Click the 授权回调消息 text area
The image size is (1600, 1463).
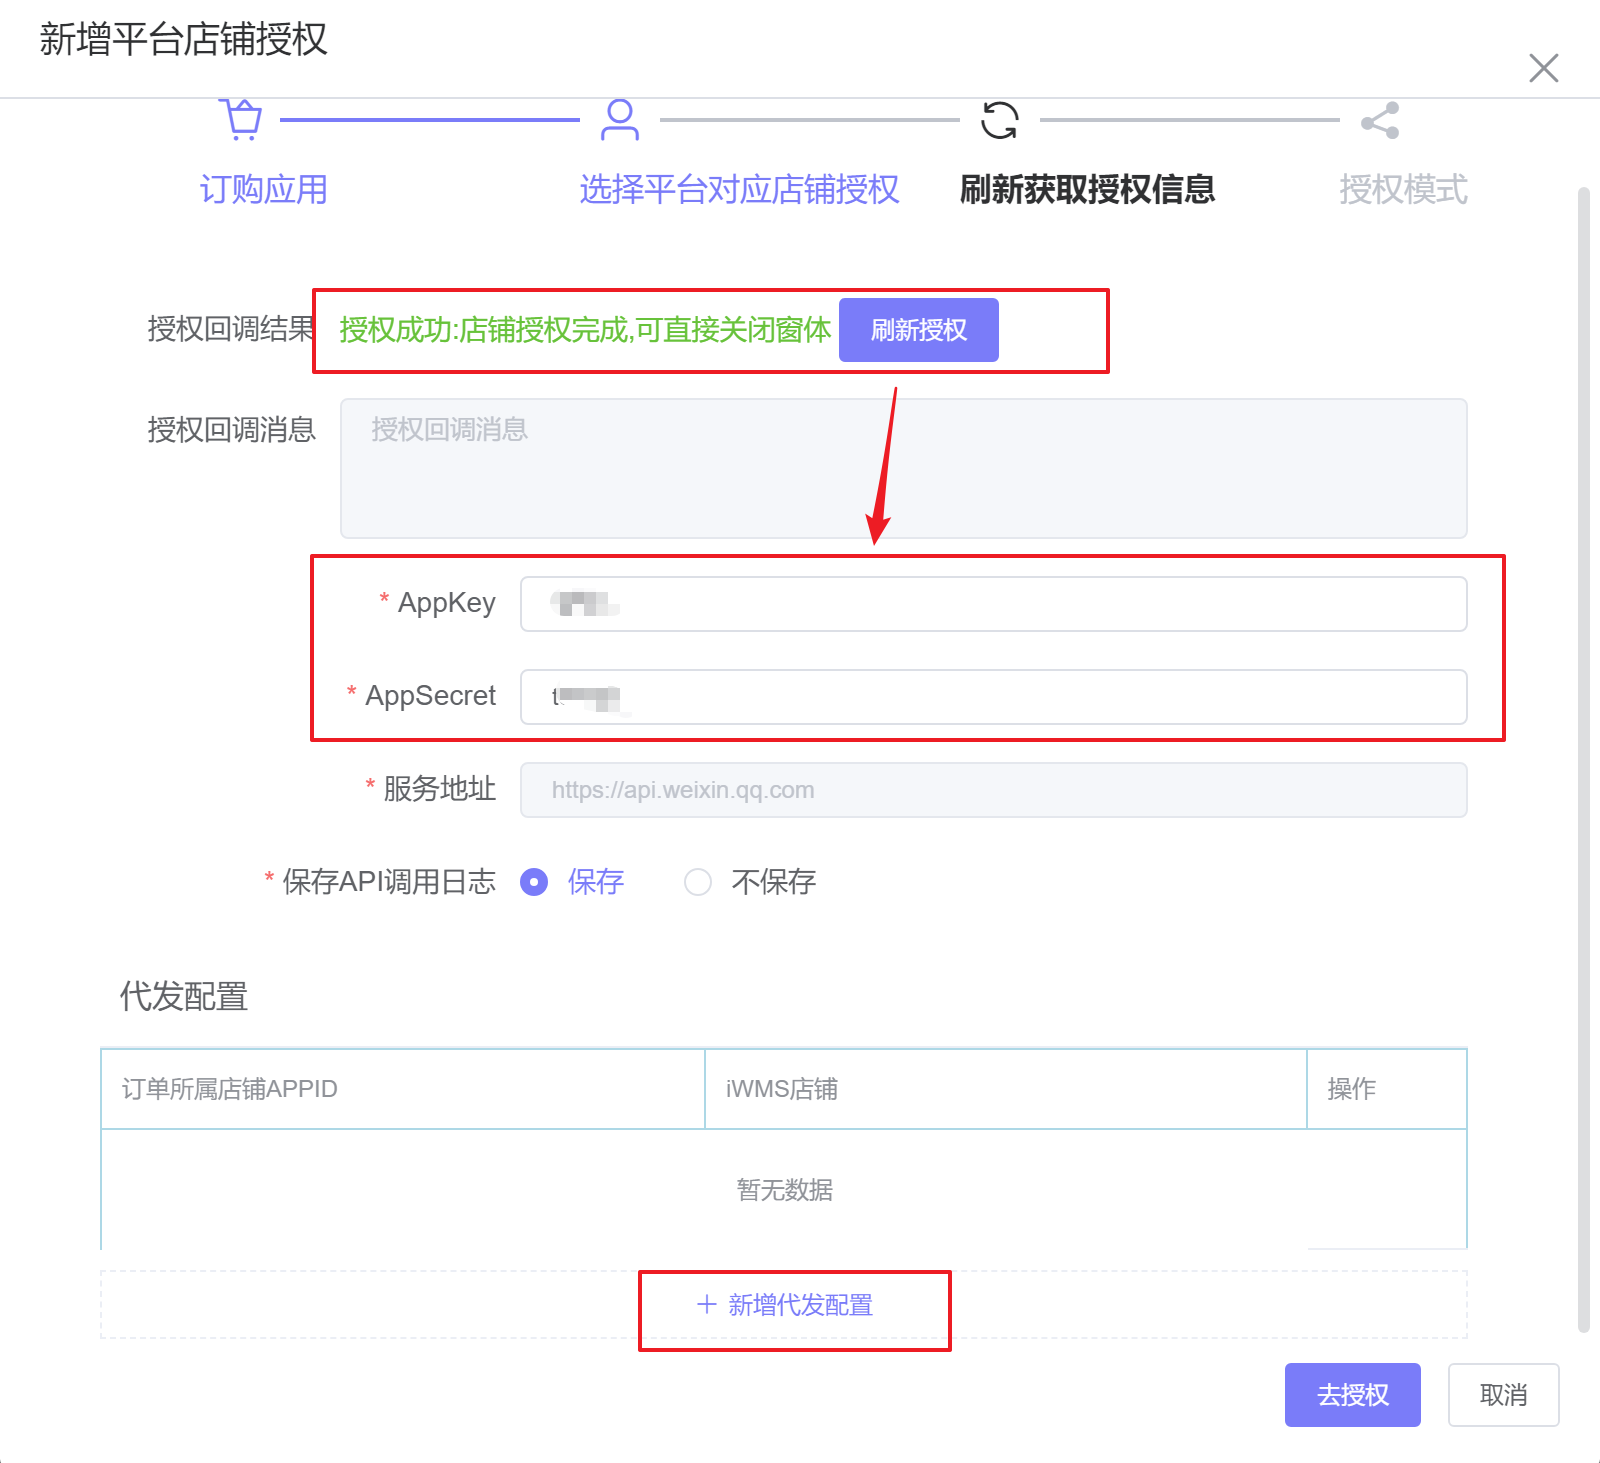(903, 468)
